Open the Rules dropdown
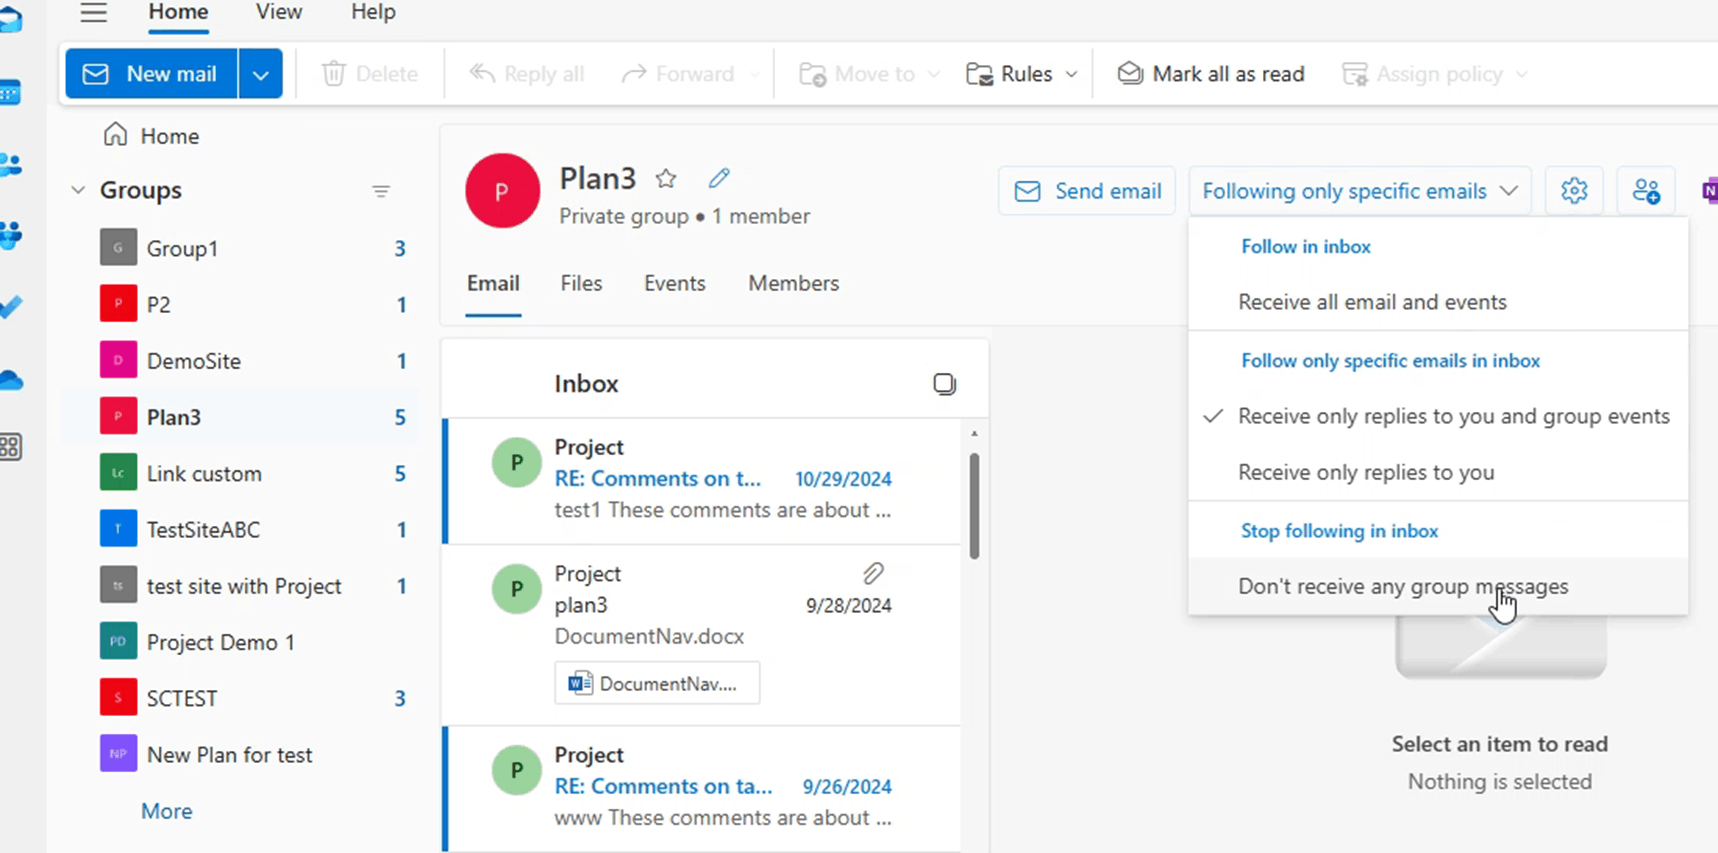Screen dimensions: 1718x853 [1022, 74]
